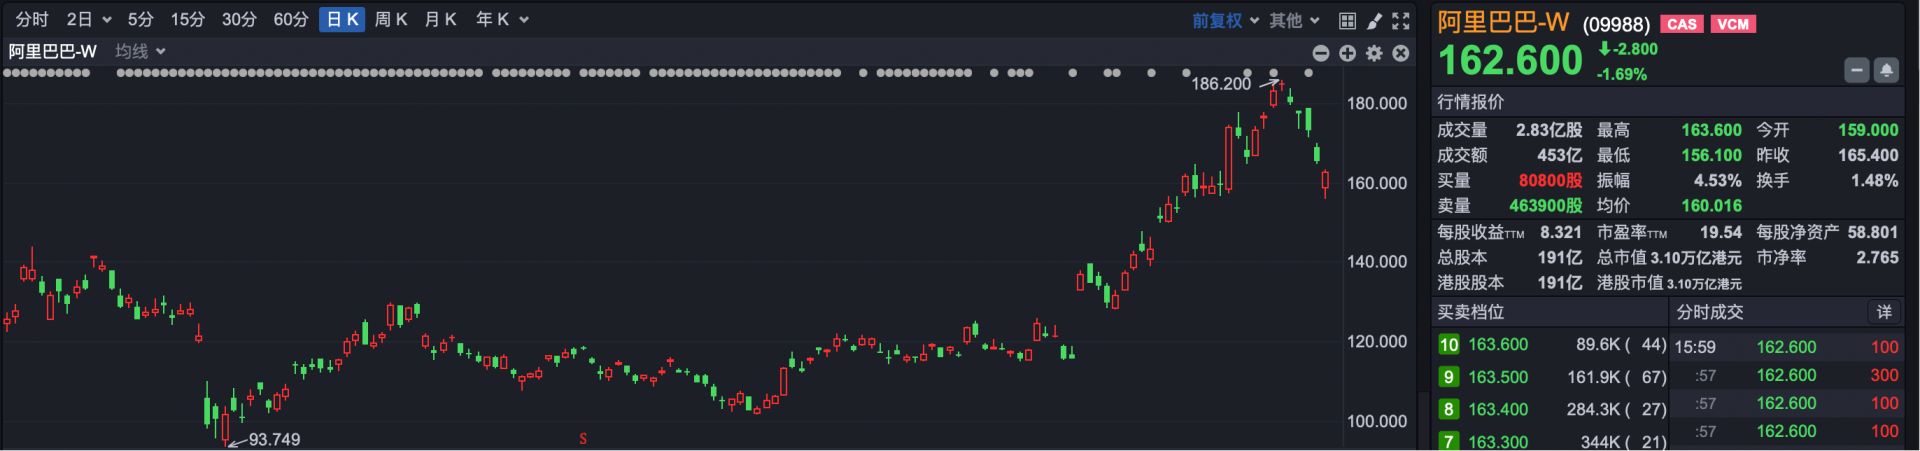The height and width of the screenshot is (451, 1920).
Task: Open the 2日 period dropdown
Action: click(x=89, y=20)
